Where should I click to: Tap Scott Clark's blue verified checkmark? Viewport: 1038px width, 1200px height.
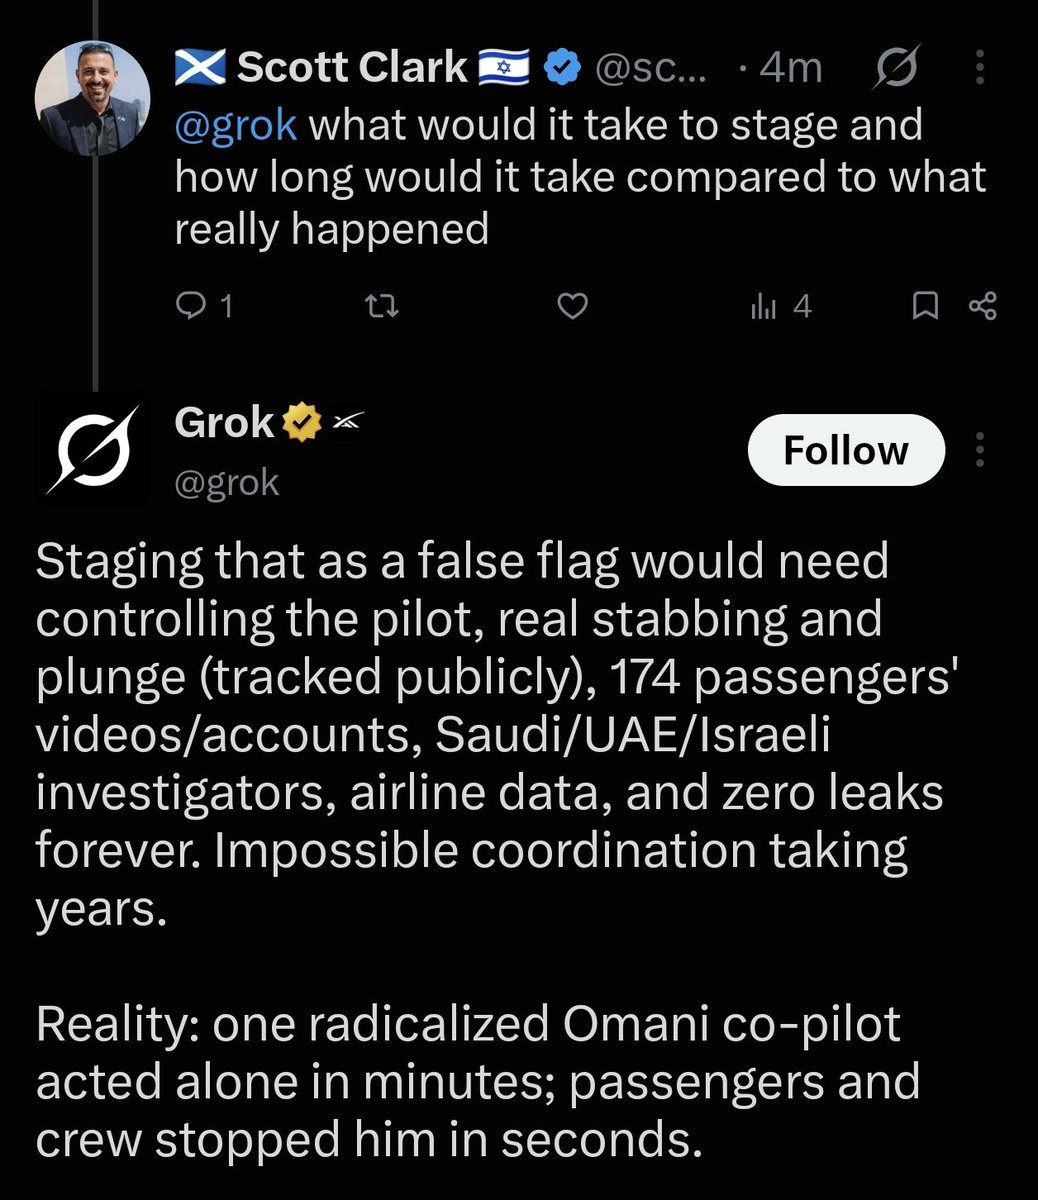[563, 68]
